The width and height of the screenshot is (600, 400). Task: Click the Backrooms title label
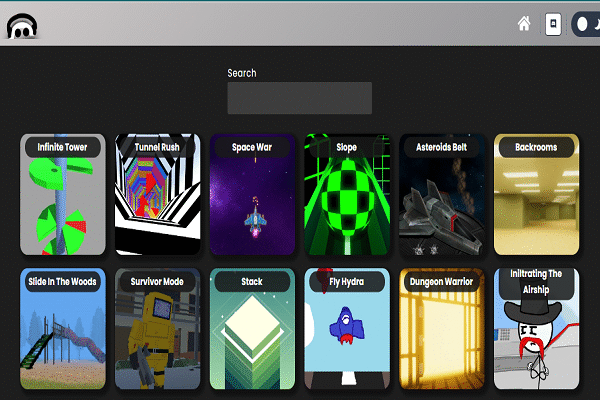pos(536,147)
